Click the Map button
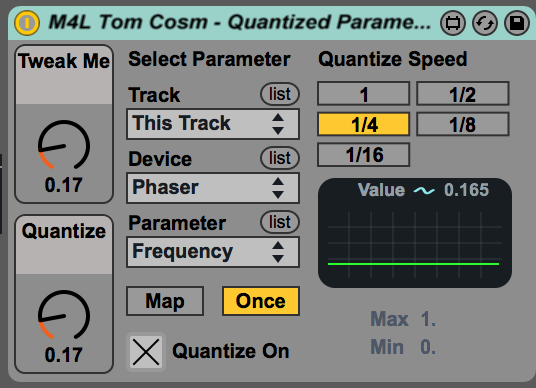The width and height of the screenshot is (536, 388). point(165,301)
